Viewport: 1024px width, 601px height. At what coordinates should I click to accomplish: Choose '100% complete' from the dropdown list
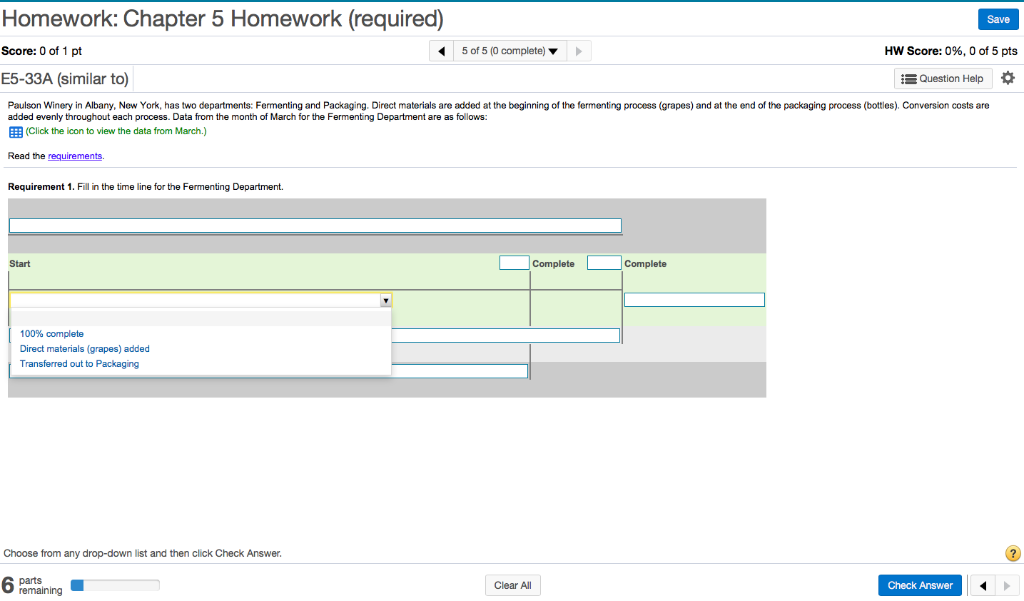point(52,334)
